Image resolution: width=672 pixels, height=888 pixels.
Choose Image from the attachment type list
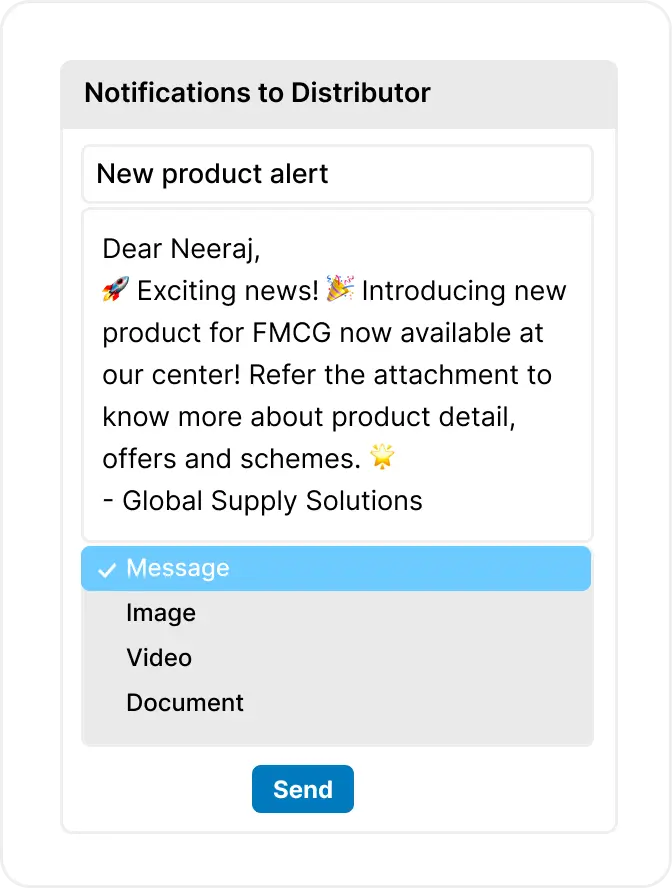[x=160, y=613]
